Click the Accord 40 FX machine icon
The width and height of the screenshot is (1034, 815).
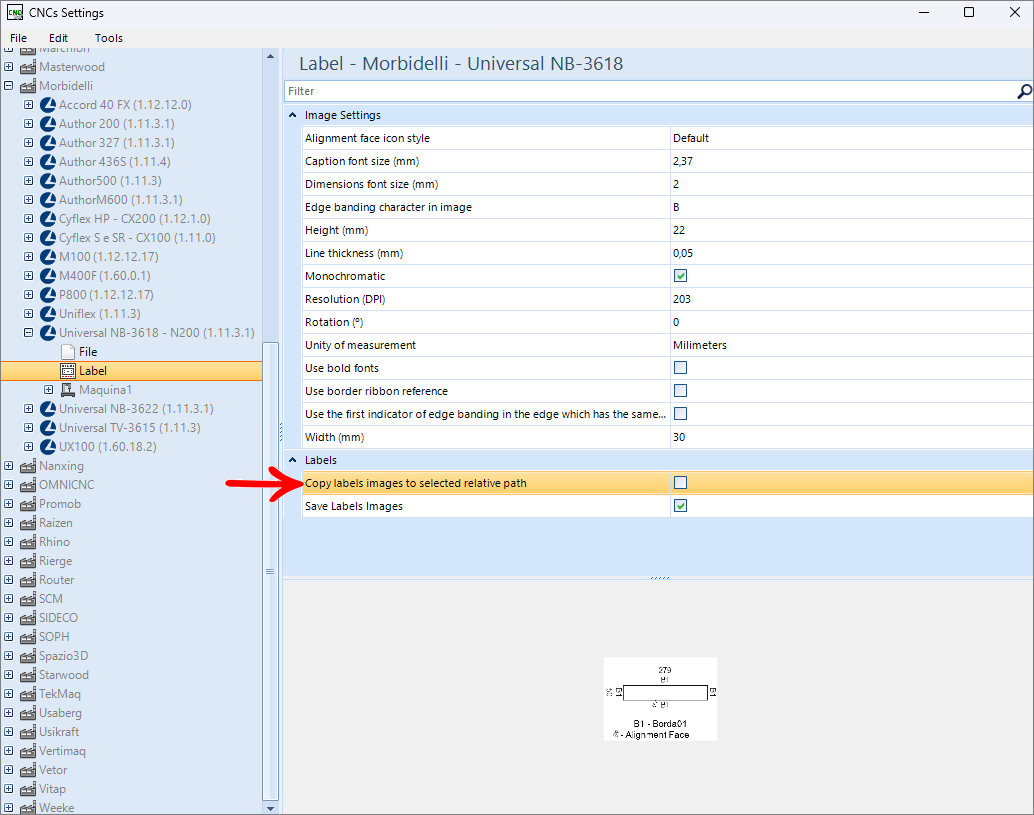[x=47, y=105]
